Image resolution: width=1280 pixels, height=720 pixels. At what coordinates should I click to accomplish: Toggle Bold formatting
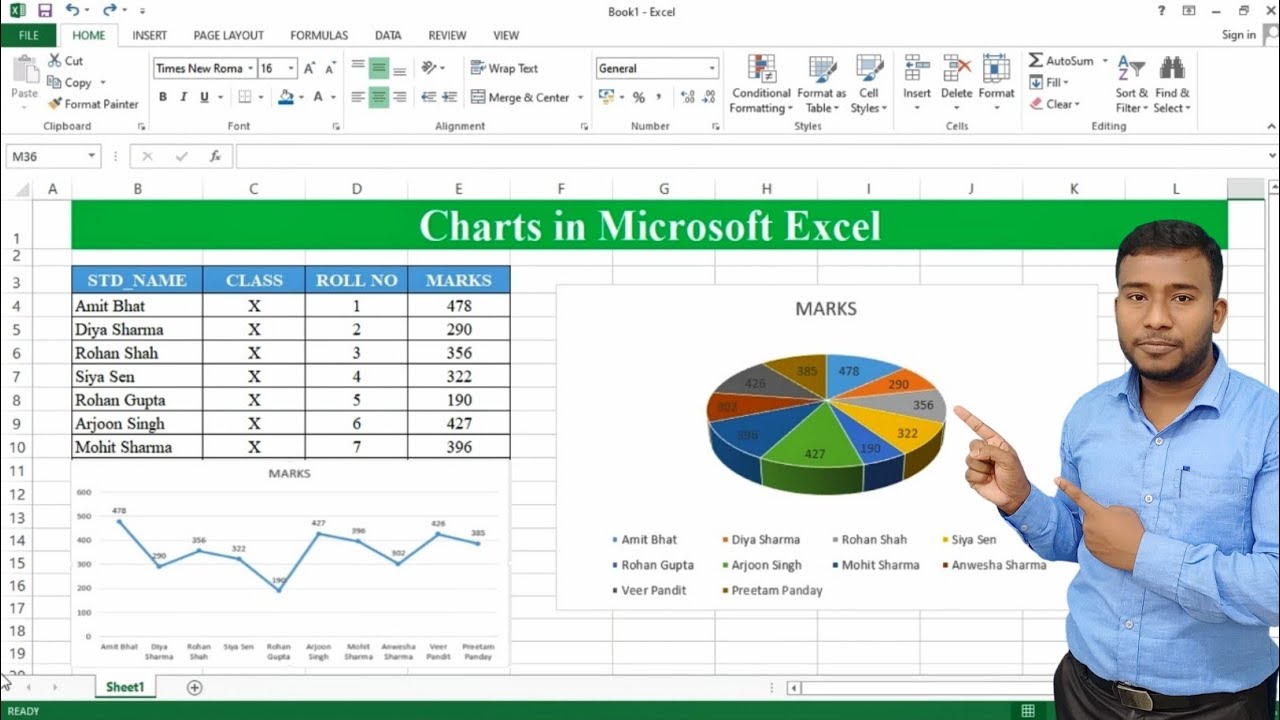click(163, 97)
